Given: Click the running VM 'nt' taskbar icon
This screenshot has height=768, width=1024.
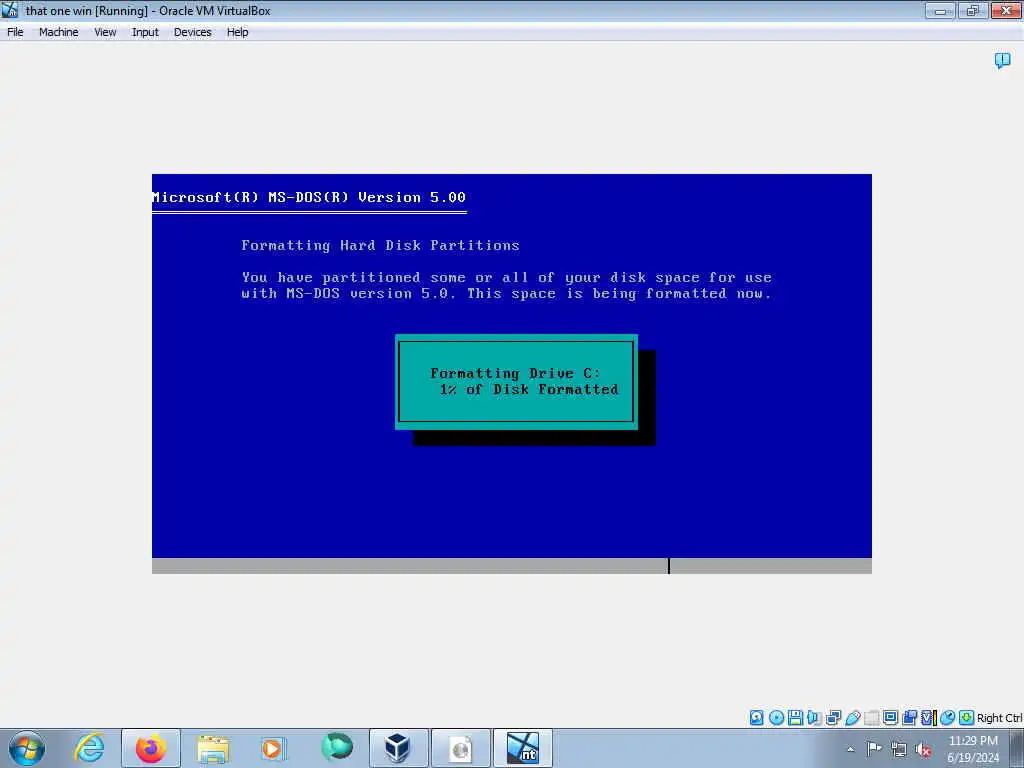Looking at the screenshot, I should [522, 748].
